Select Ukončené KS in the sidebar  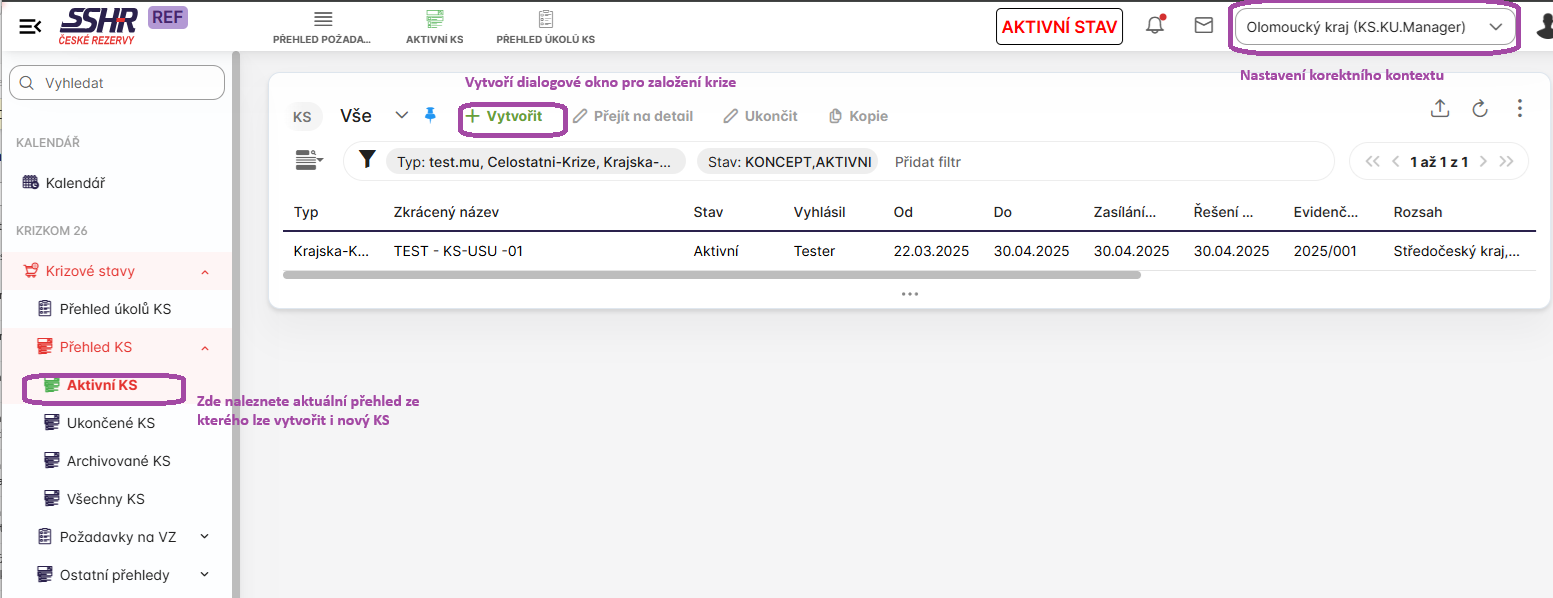point(110,423)
